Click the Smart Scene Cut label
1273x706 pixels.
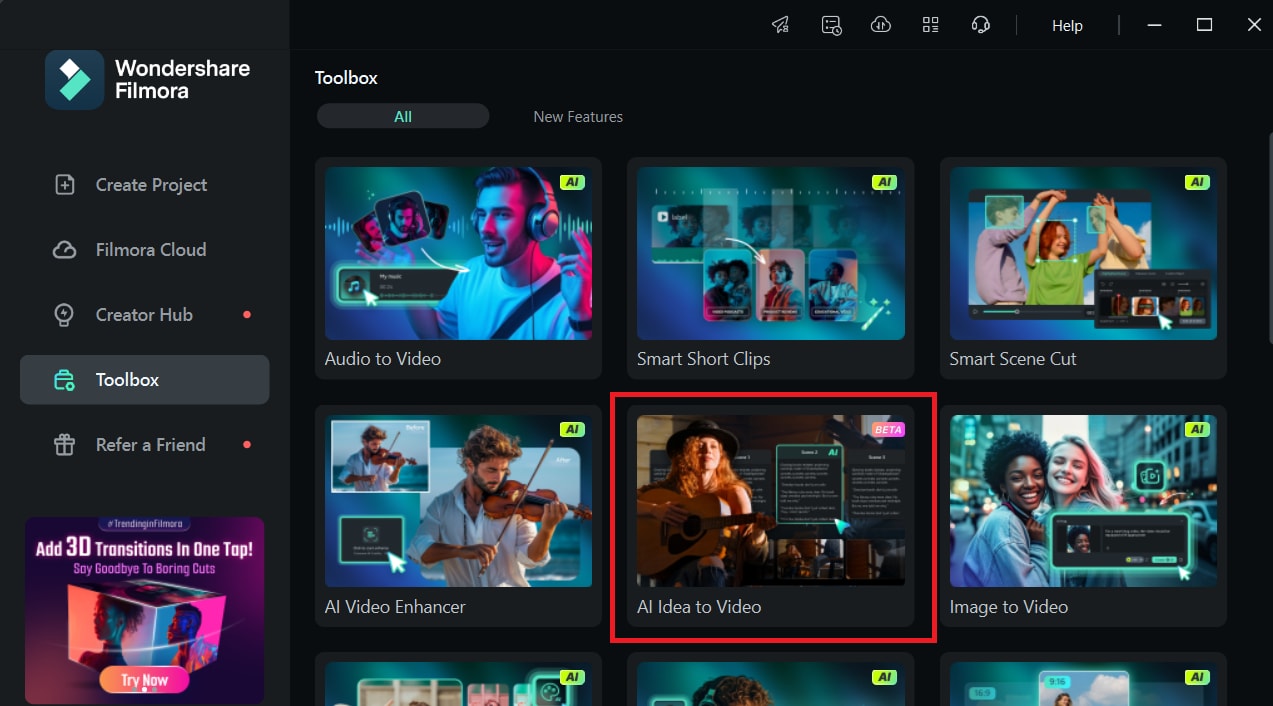1013,358
